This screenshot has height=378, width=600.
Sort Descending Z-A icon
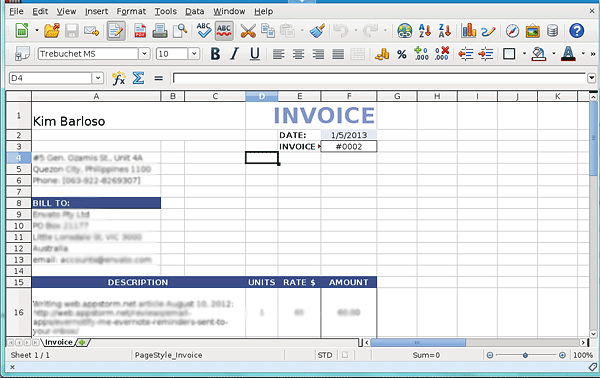click(444, 31)
